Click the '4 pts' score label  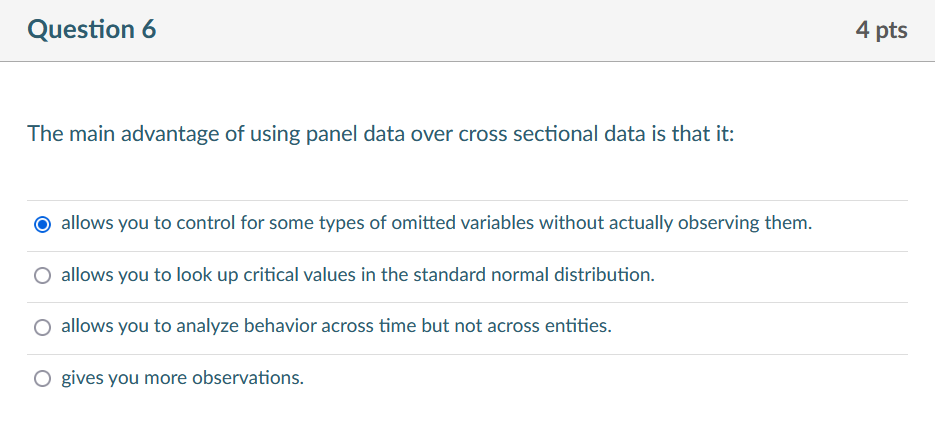coord(881,30)
